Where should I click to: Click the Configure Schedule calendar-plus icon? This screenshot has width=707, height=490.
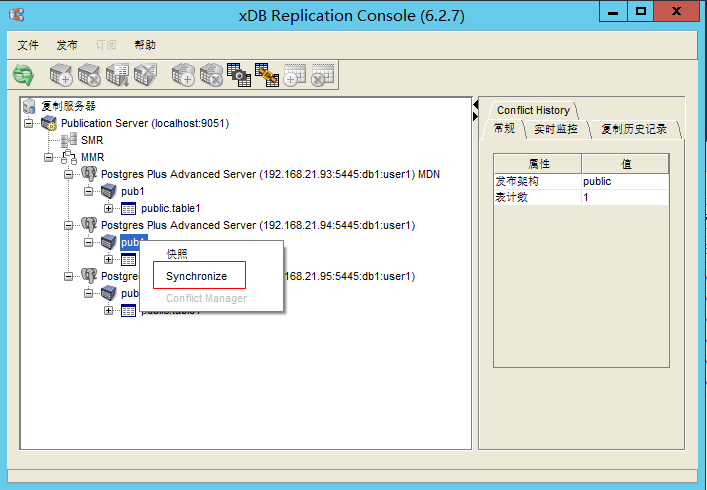point(295,75)
